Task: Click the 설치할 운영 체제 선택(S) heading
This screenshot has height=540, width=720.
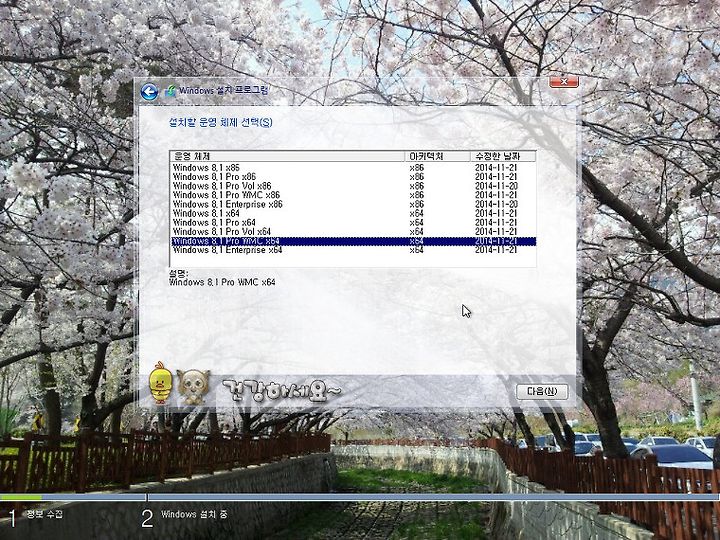Action: (x=221, y=122)
